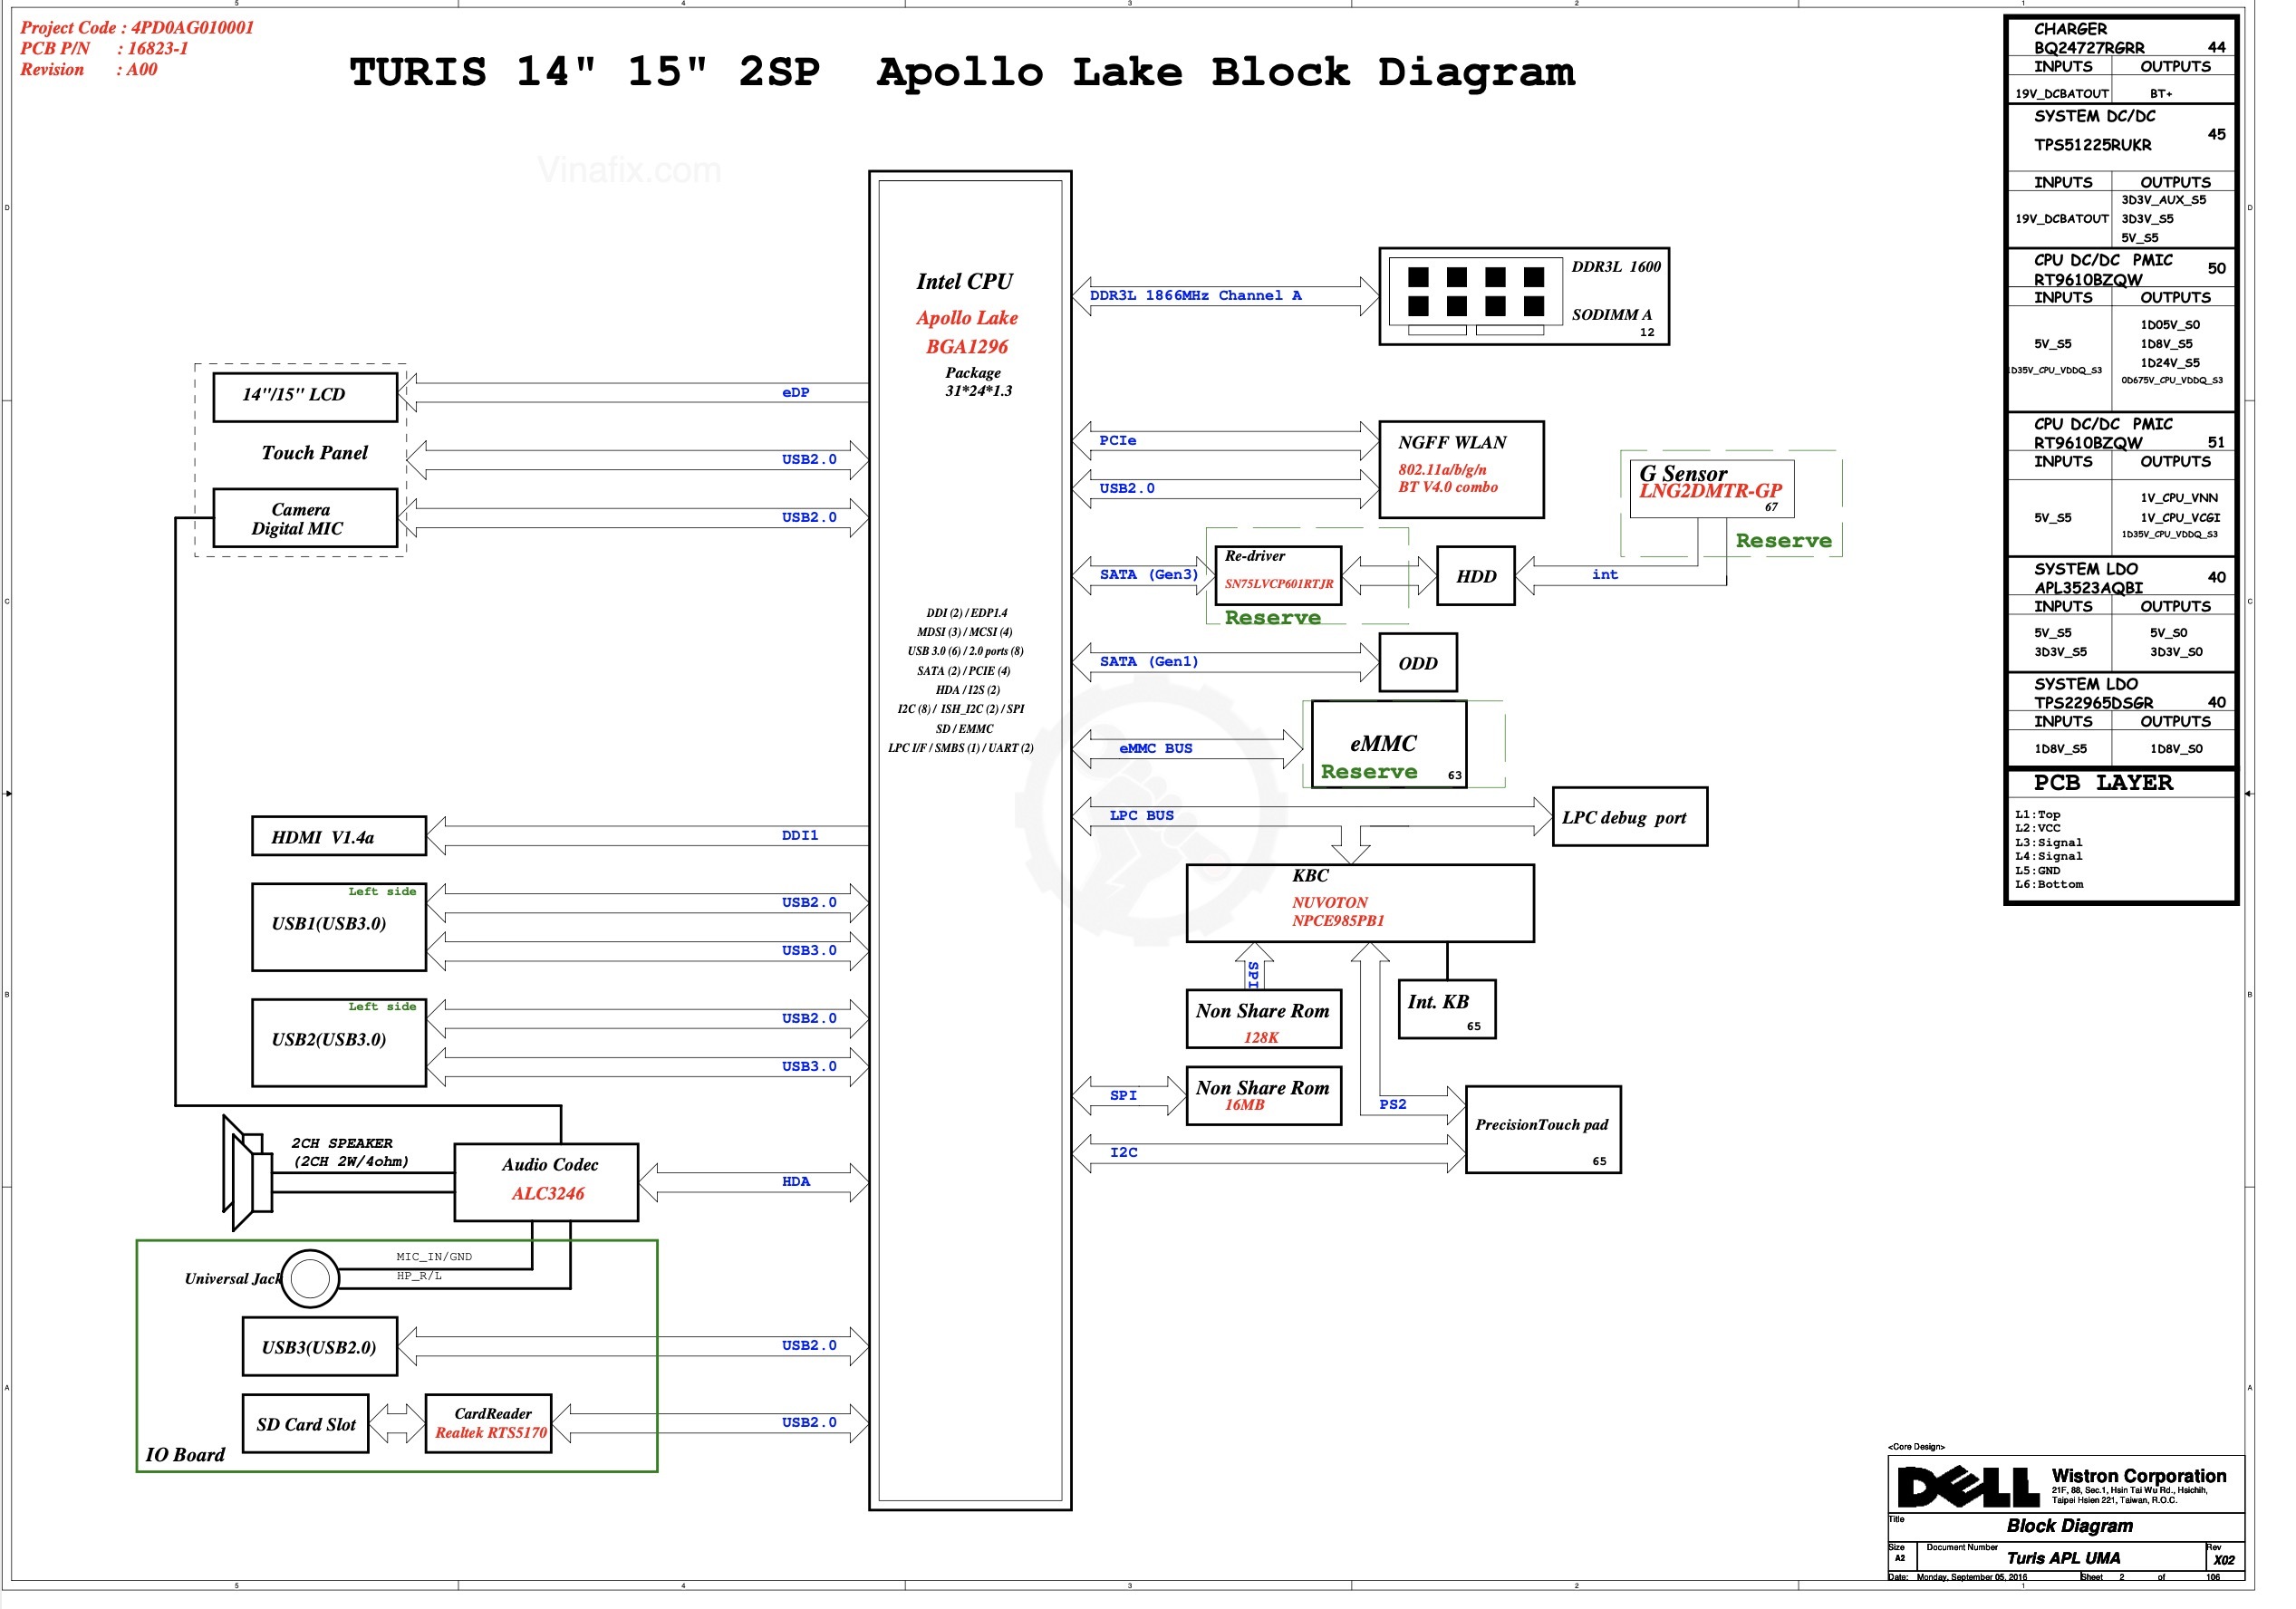Select the USB2(USB3.0) block
This screenshot has width=2296, height=1609.
339,1042
